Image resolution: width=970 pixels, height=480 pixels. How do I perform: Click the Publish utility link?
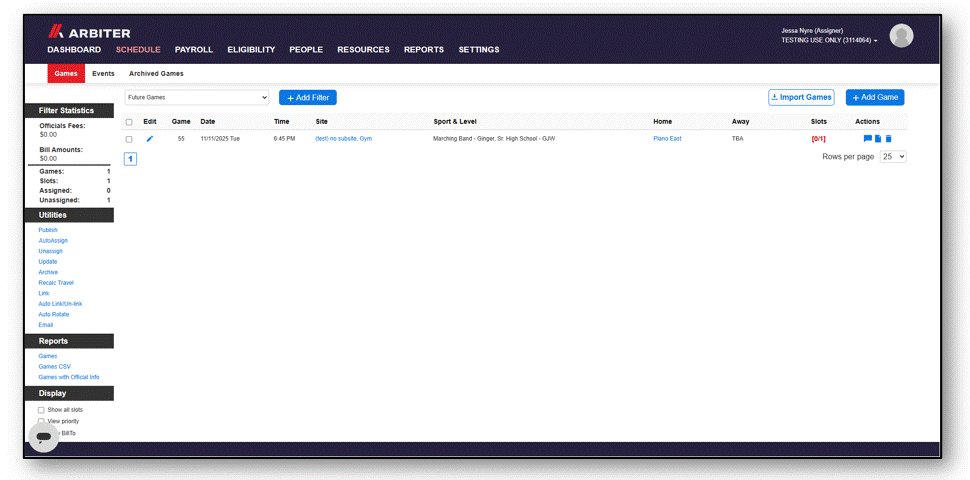click(x=48, y=230)
